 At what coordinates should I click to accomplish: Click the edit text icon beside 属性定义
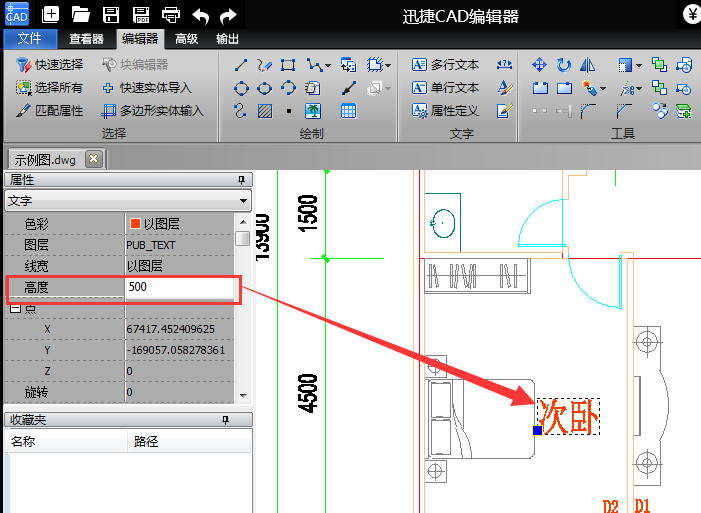(504, 110)
